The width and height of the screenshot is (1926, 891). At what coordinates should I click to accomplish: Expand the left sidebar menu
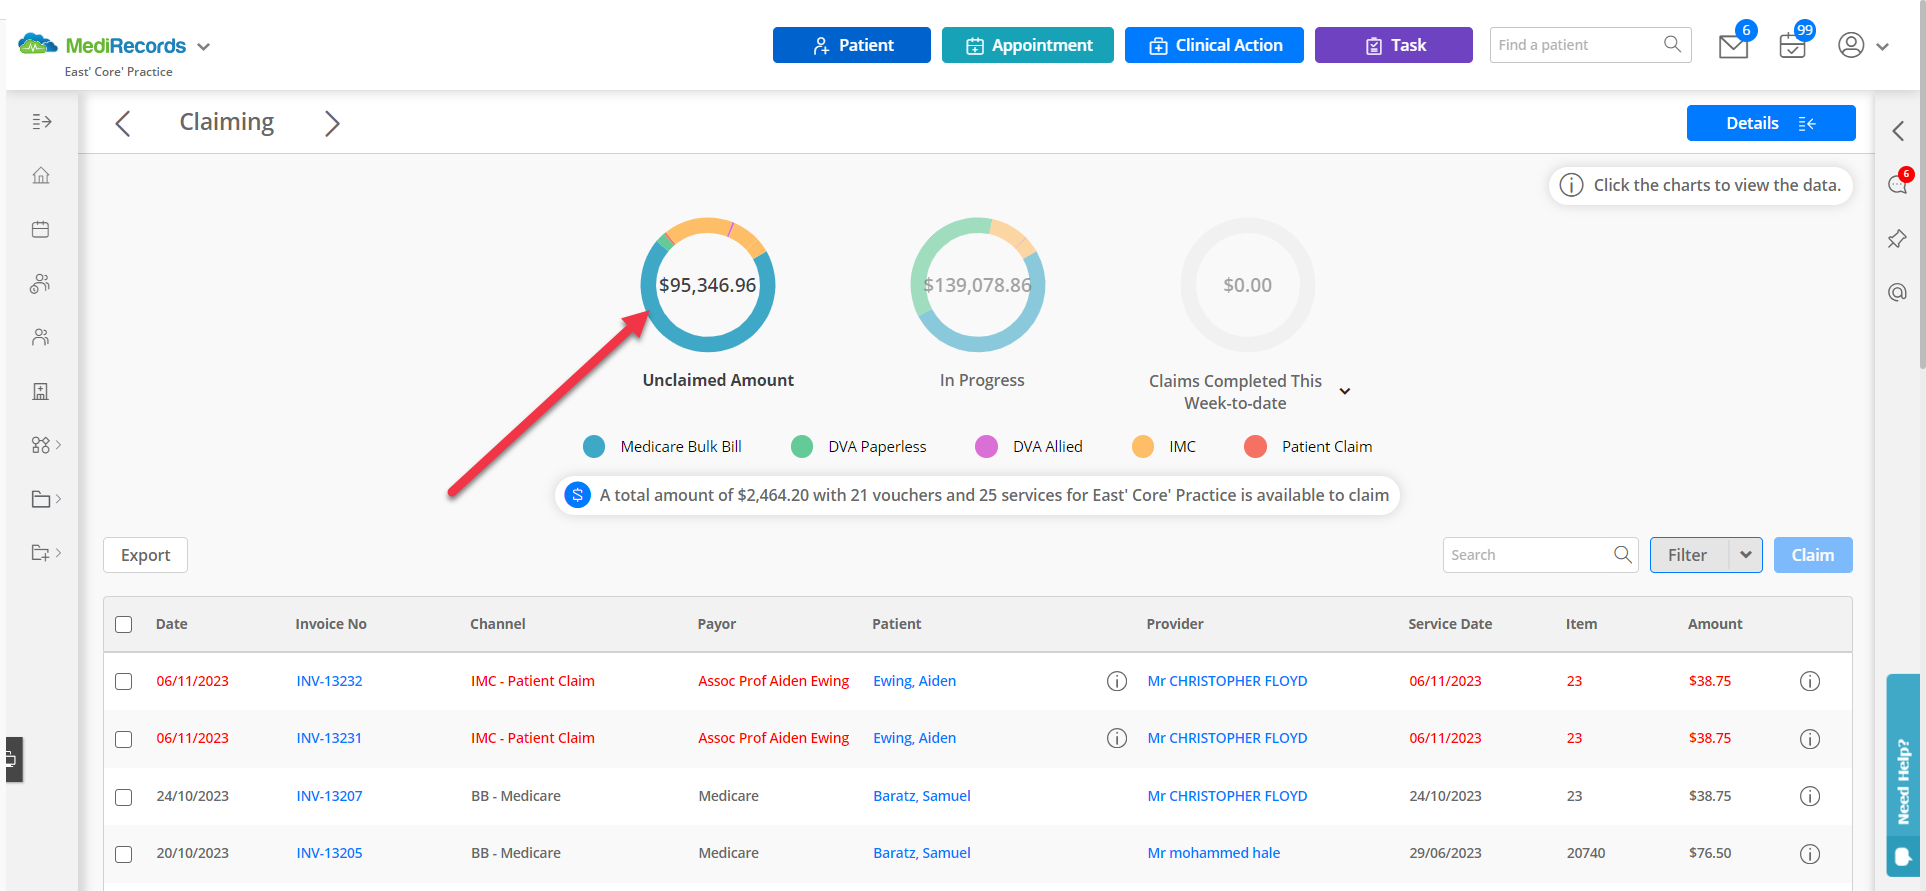click(41, 122)
